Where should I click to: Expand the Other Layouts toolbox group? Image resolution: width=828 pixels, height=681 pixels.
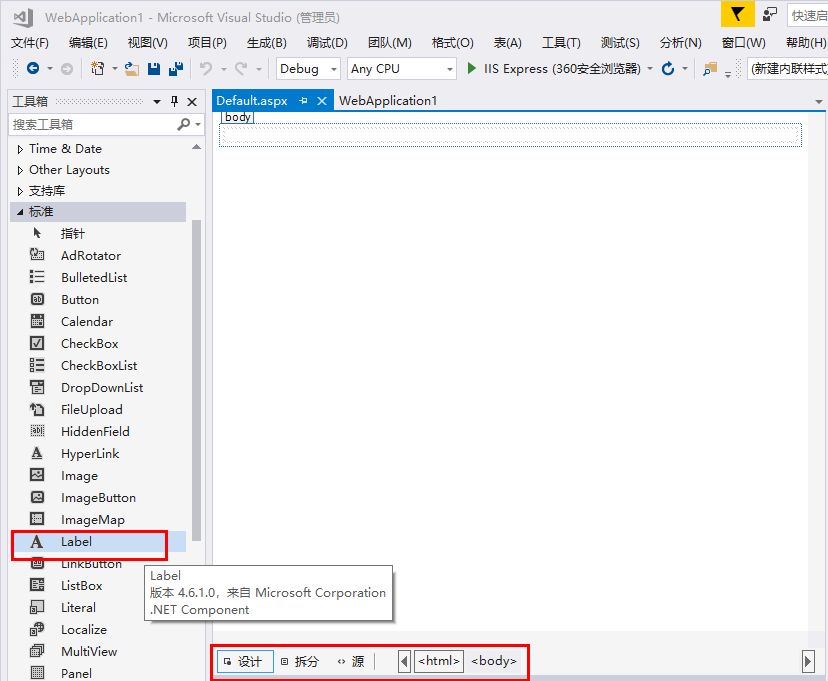point(20,171)
